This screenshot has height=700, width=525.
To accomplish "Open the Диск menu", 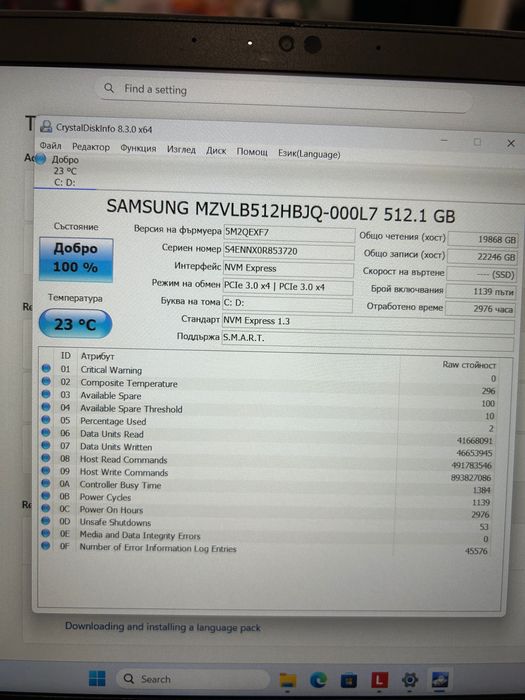I will (x=216, y=151).
